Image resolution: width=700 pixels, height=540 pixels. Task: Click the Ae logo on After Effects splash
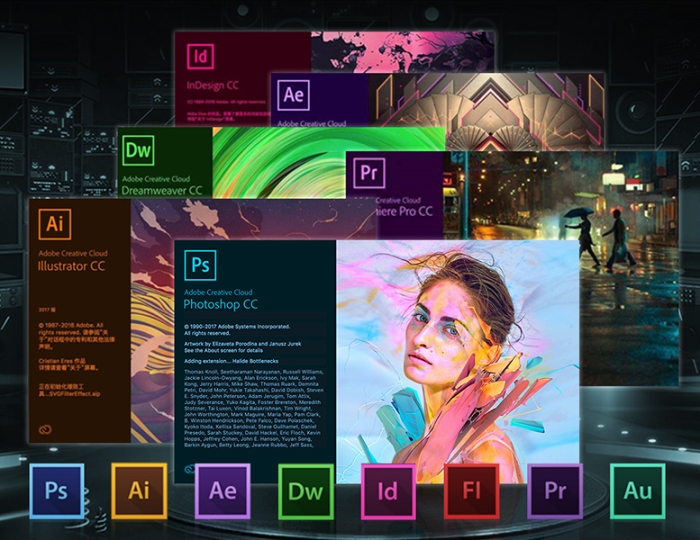[x=293, y=95]
